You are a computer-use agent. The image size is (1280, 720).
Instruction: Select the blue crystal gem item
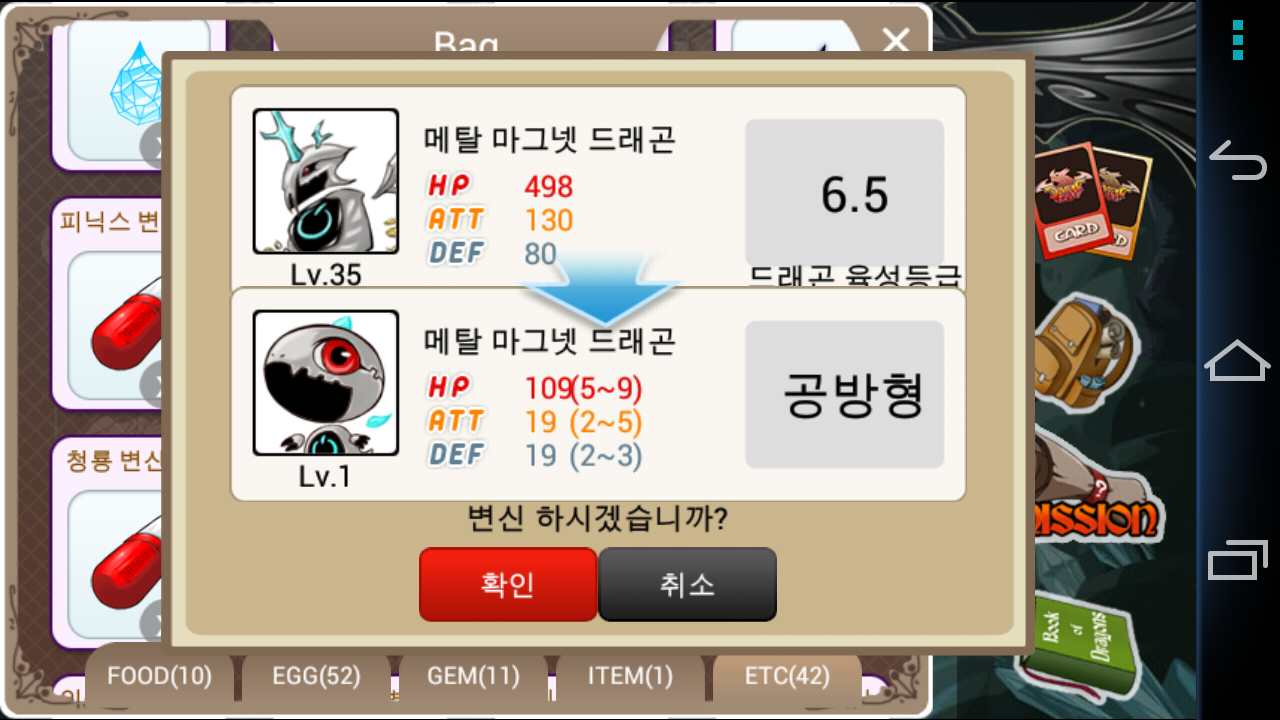(x=138, y=88)
